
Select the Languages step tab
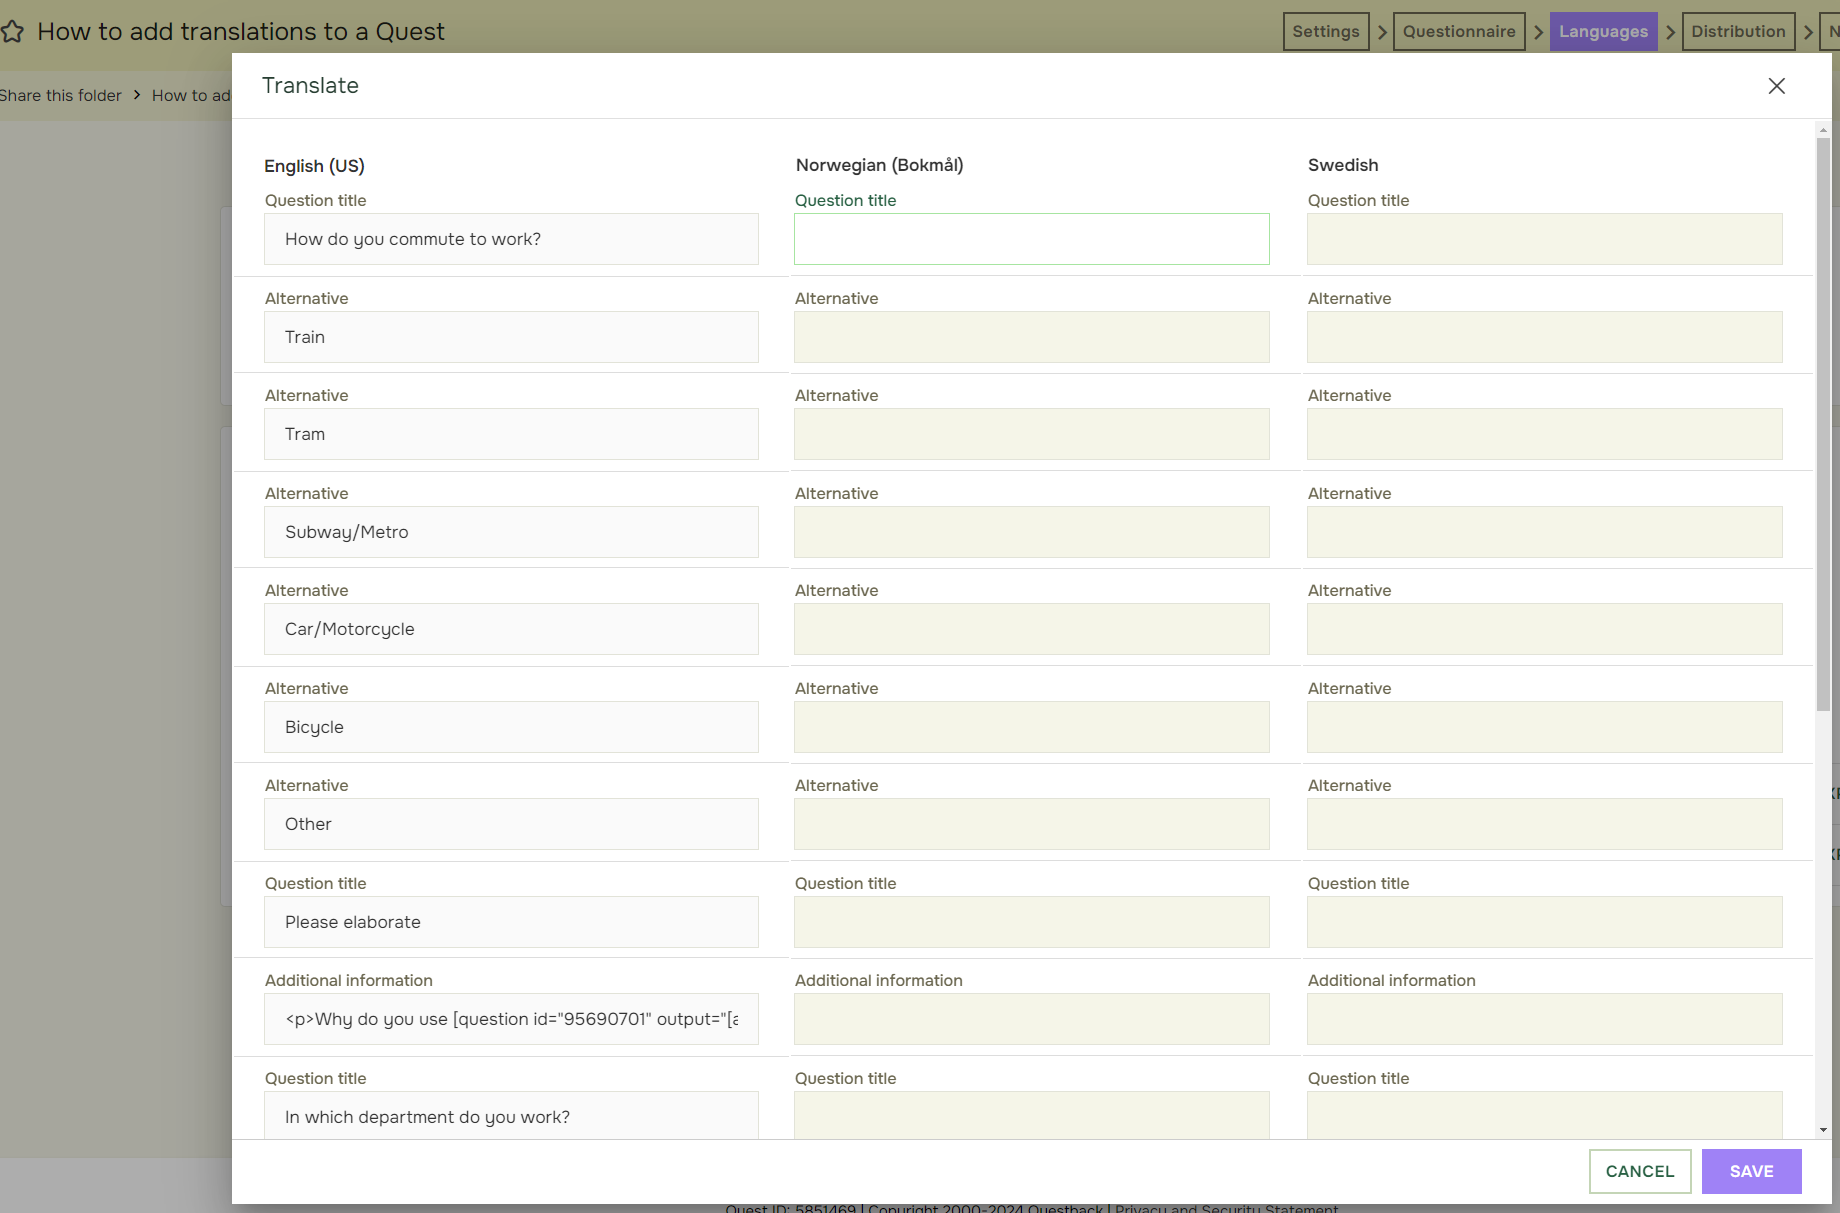(1603, 31)
